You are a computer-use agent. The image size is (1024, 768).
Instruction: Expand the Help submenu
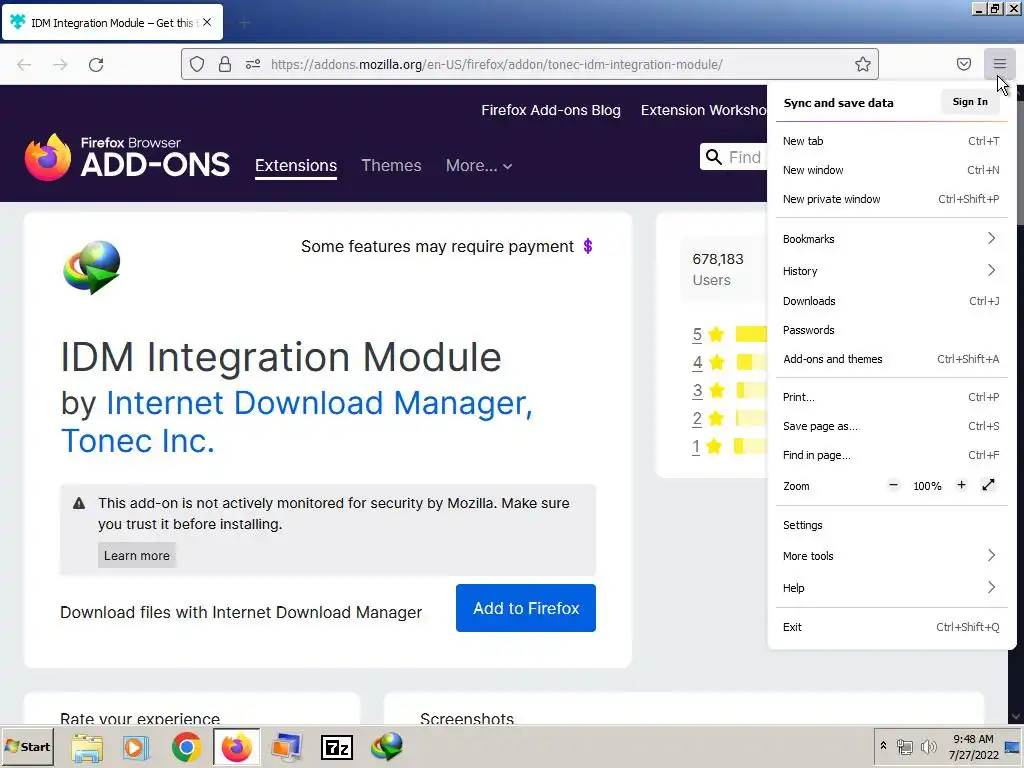click(x=891, y=588)
